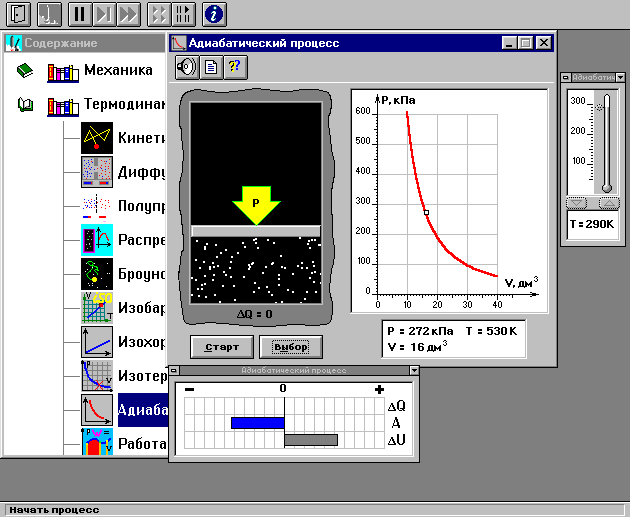Screen dimensions: 630x517
Task: Select the Диффузия model thumbnail
Action: pyautogui.click(x=96, y=172)
